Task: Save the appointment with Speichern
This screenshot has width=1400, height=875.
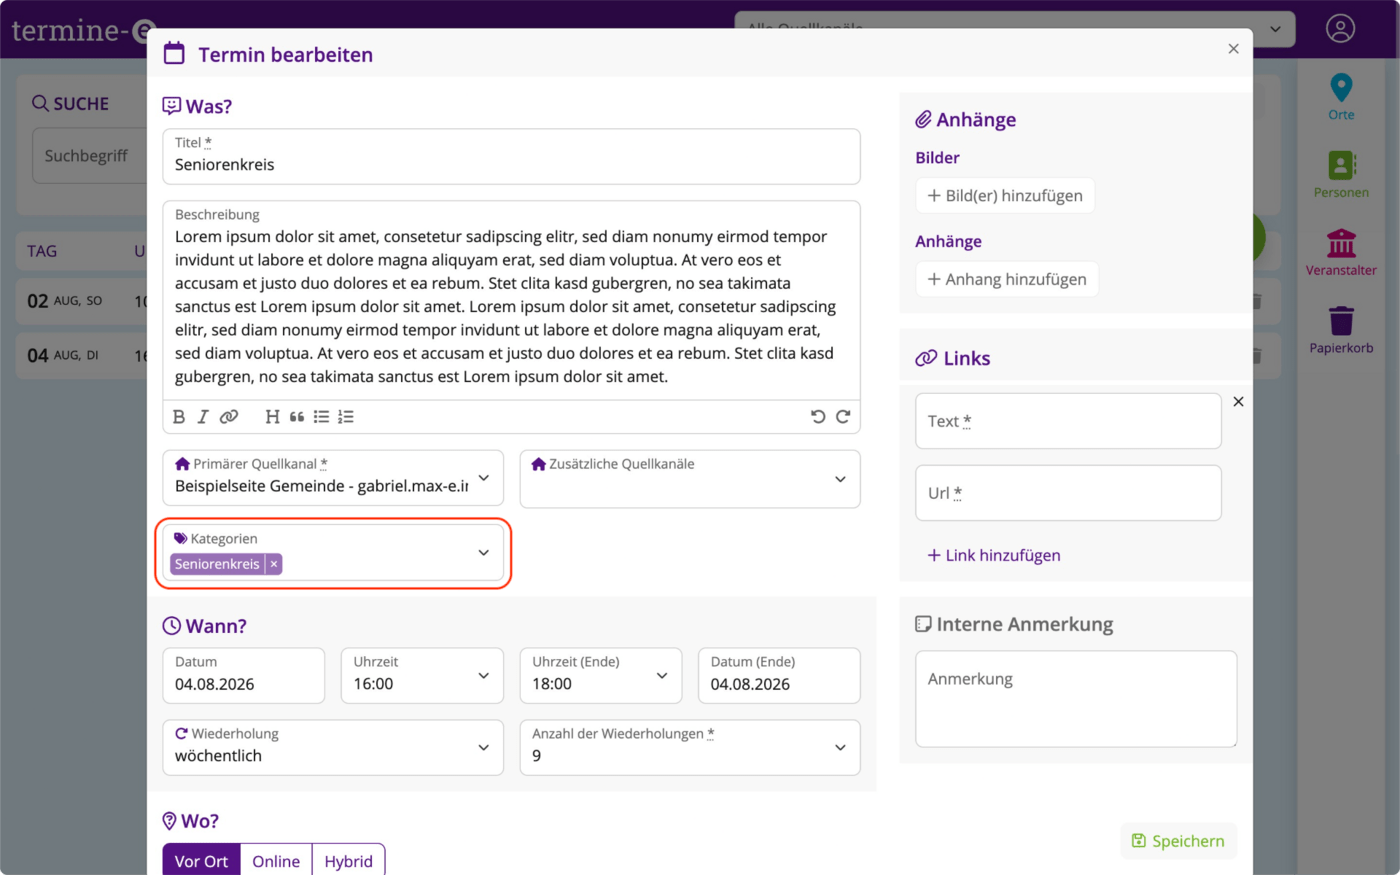Action: tap(1178, 841)
